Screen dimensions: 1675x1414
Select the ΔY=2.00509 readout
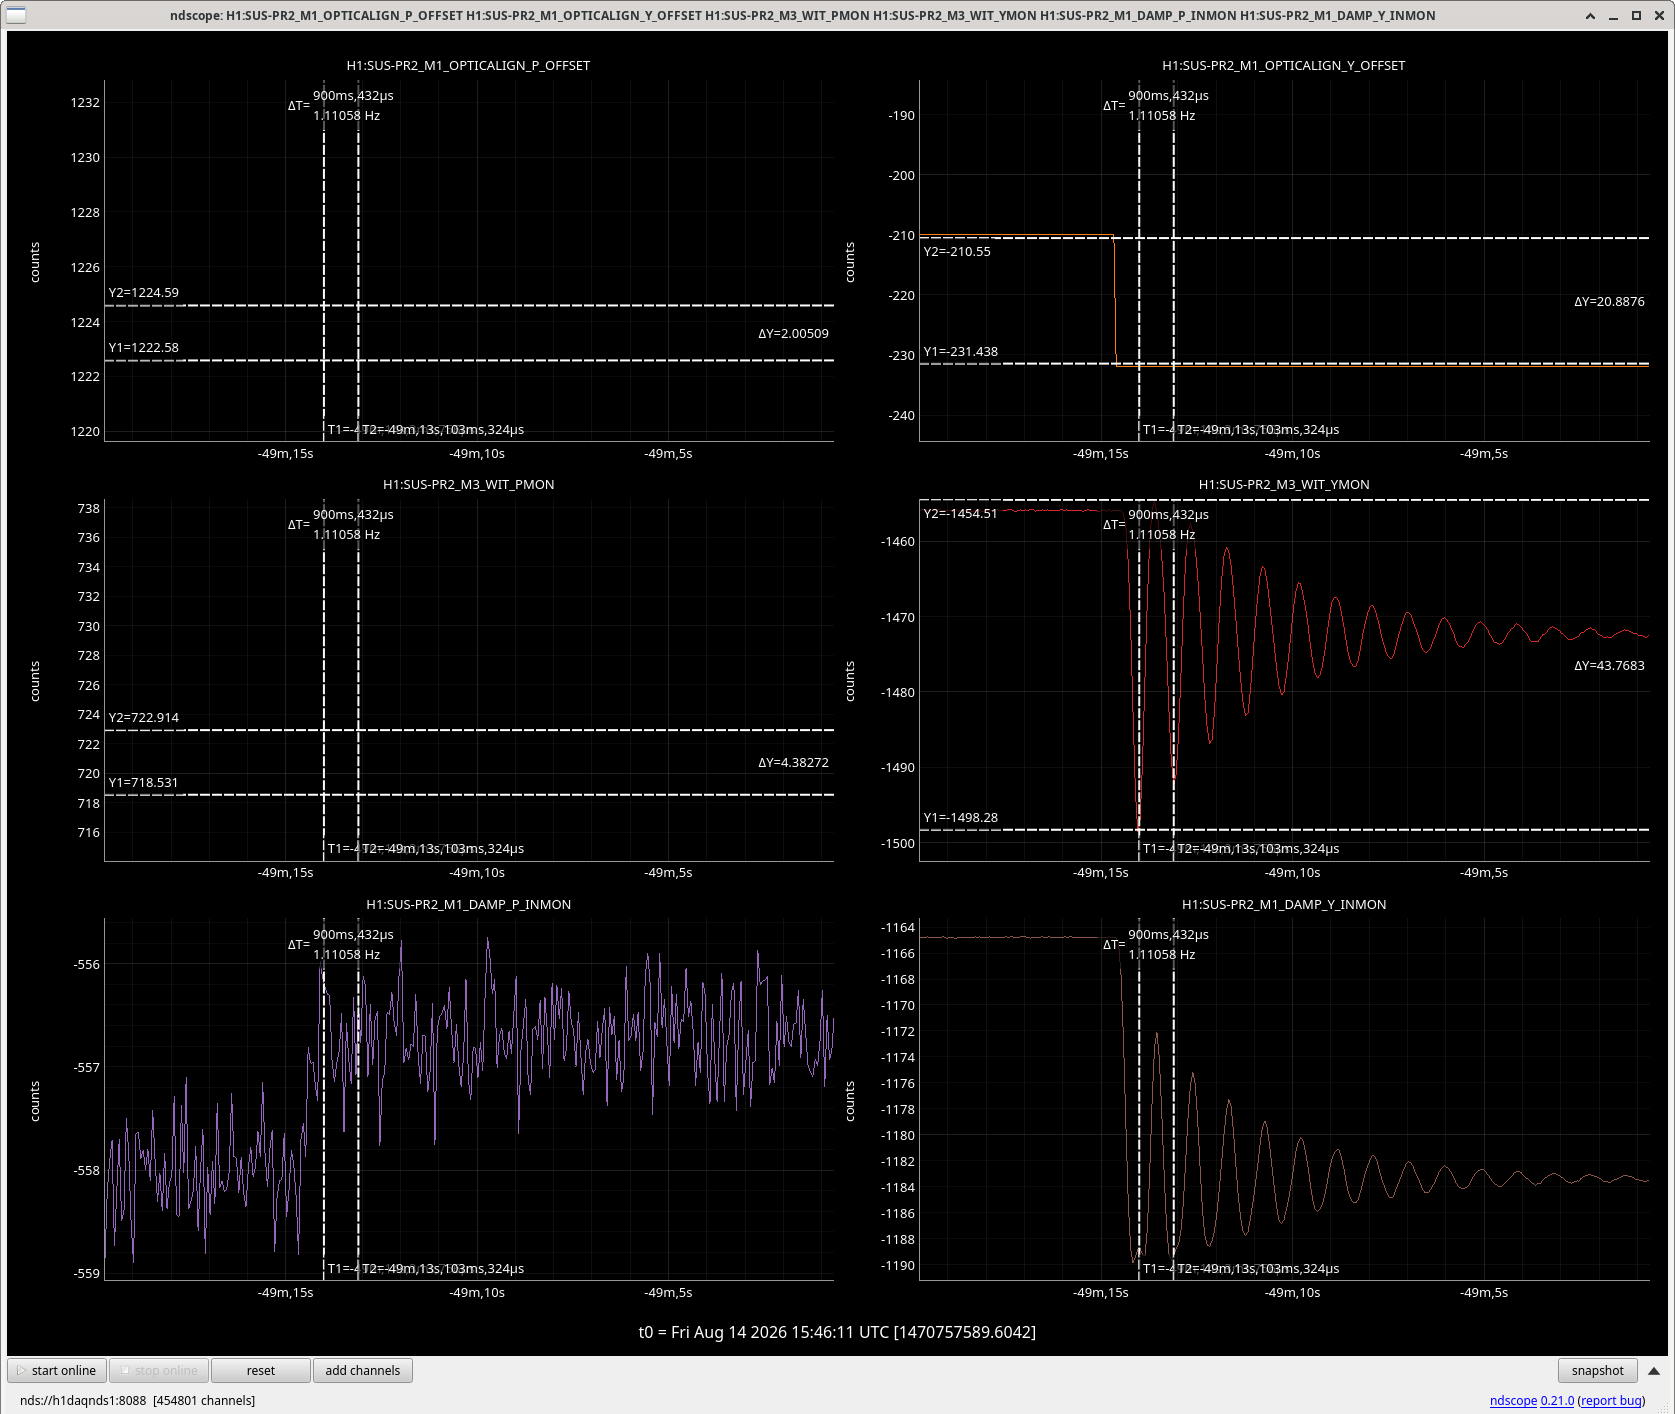pos(793,334)
